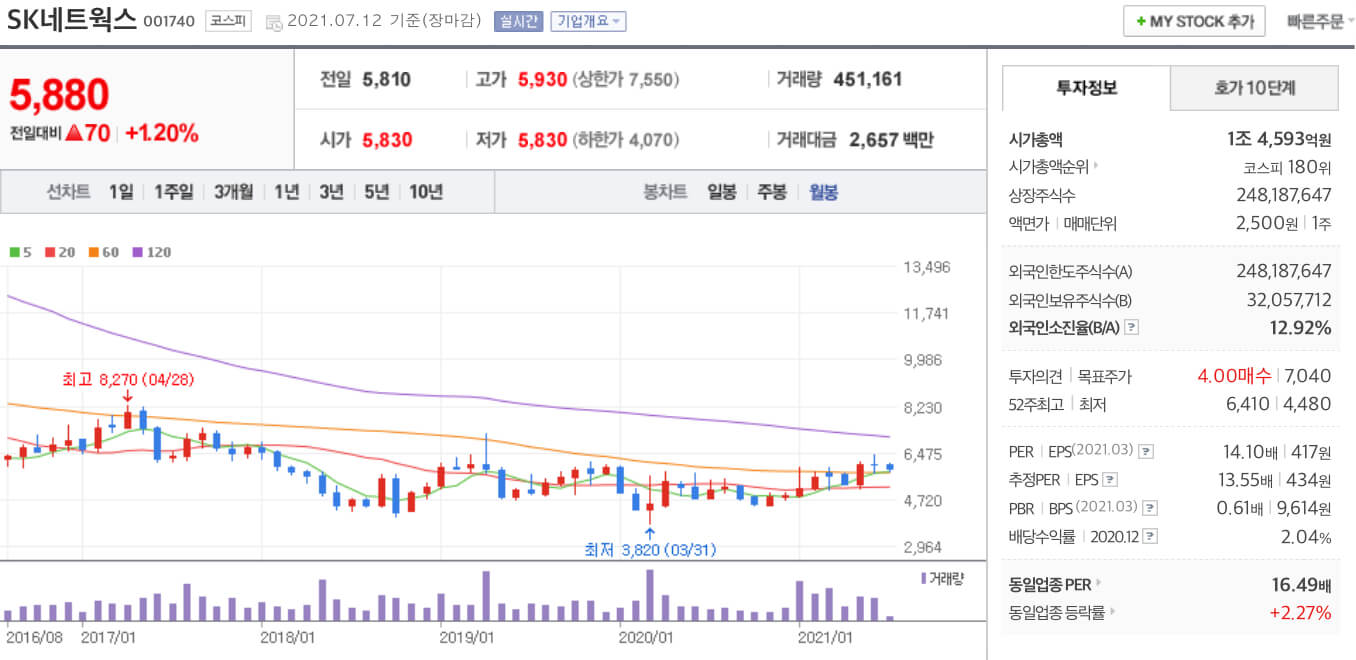Image resolution: width=1356 pixels, height=660 pixels.
Task: Click the 거래대금 value 2,657 백만
Action: point(891,140)
